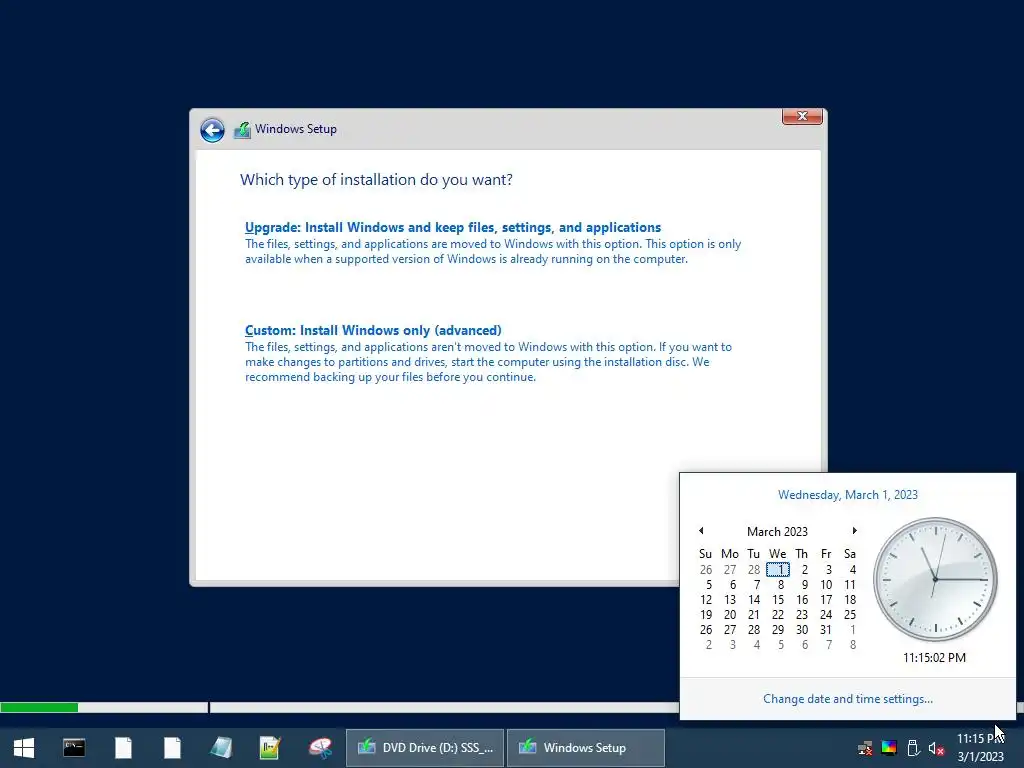Go back using the blue arrow button
The image size is (1024, 768).
pos(212,130)
